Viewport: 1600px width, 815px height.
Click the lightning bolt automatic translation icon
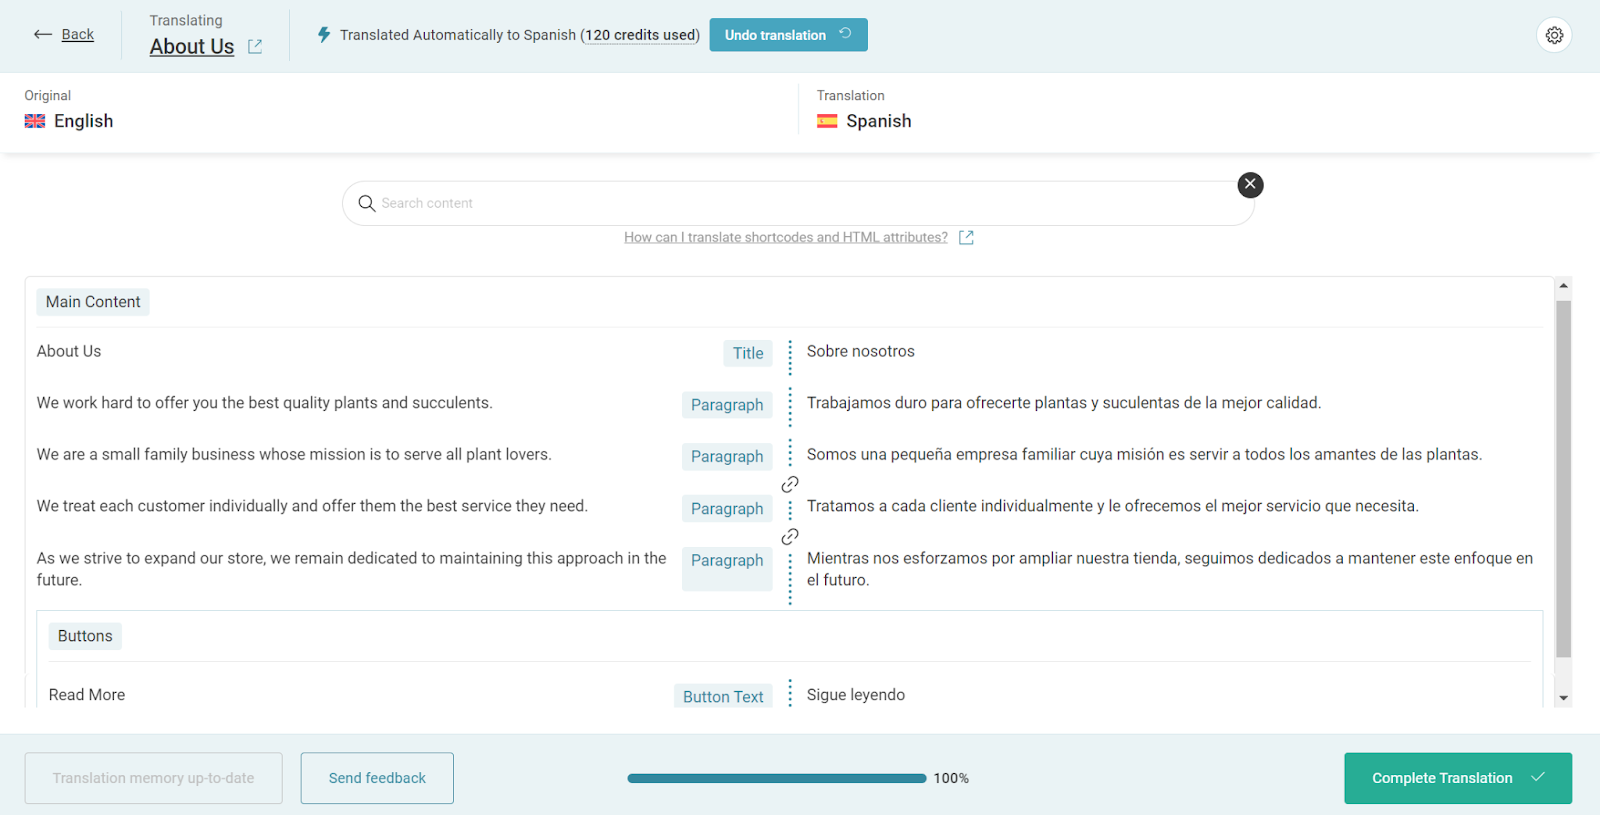click(324, 35)
